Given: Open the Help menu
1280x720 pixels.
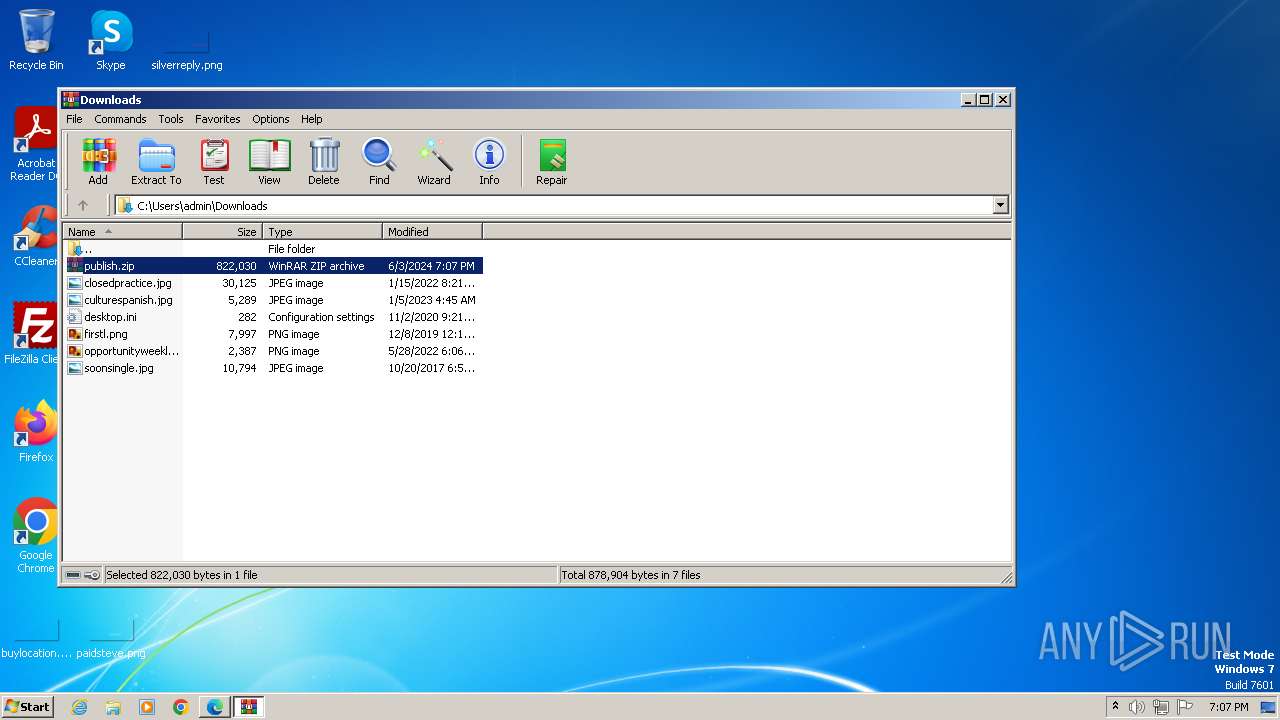Looking at the screenshot, I should click(312, 119).
